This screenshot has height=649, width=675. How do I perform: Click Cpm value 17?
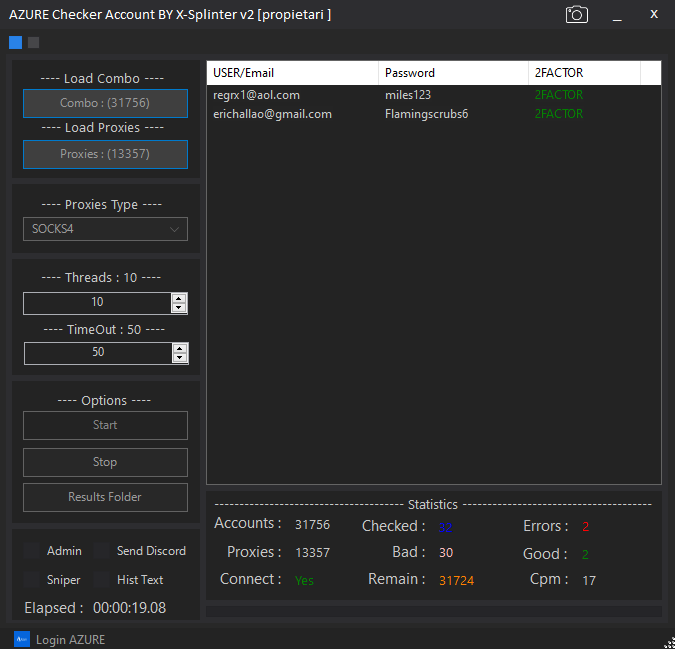(x=589, y=581)
